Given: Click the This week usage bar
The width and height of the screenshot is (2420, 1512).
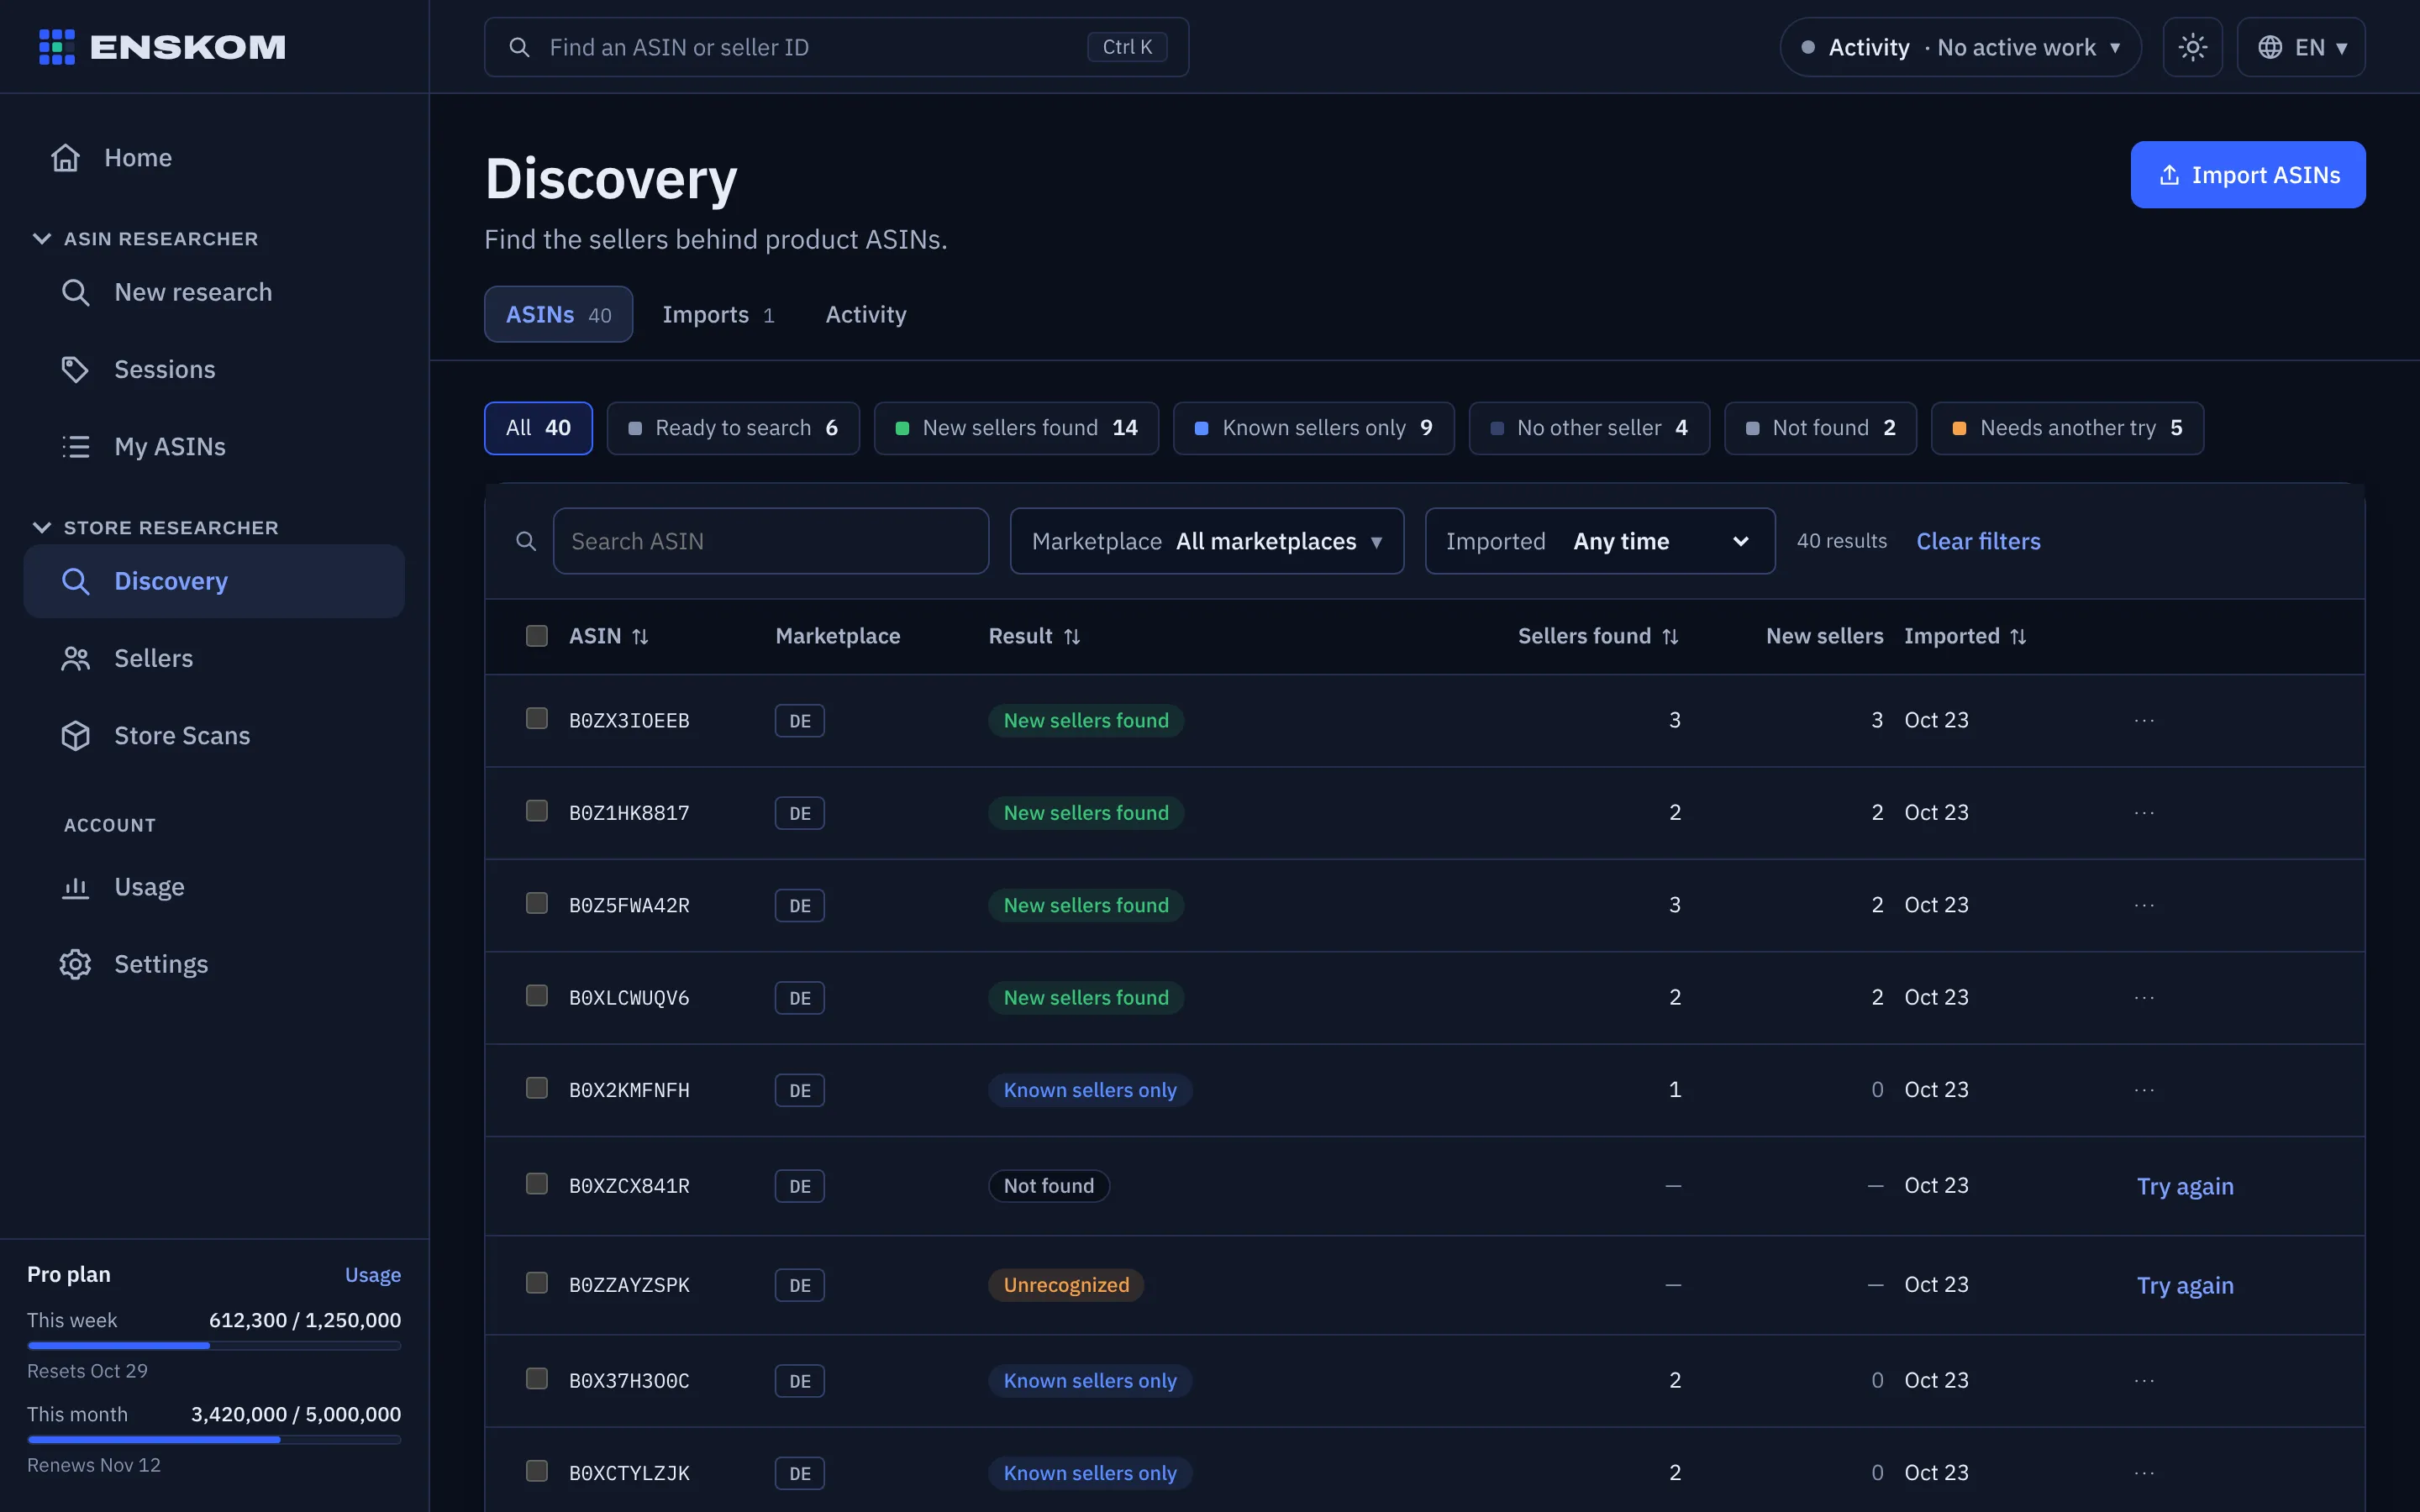Looking at the screenshot, I should pos(214,1346).
